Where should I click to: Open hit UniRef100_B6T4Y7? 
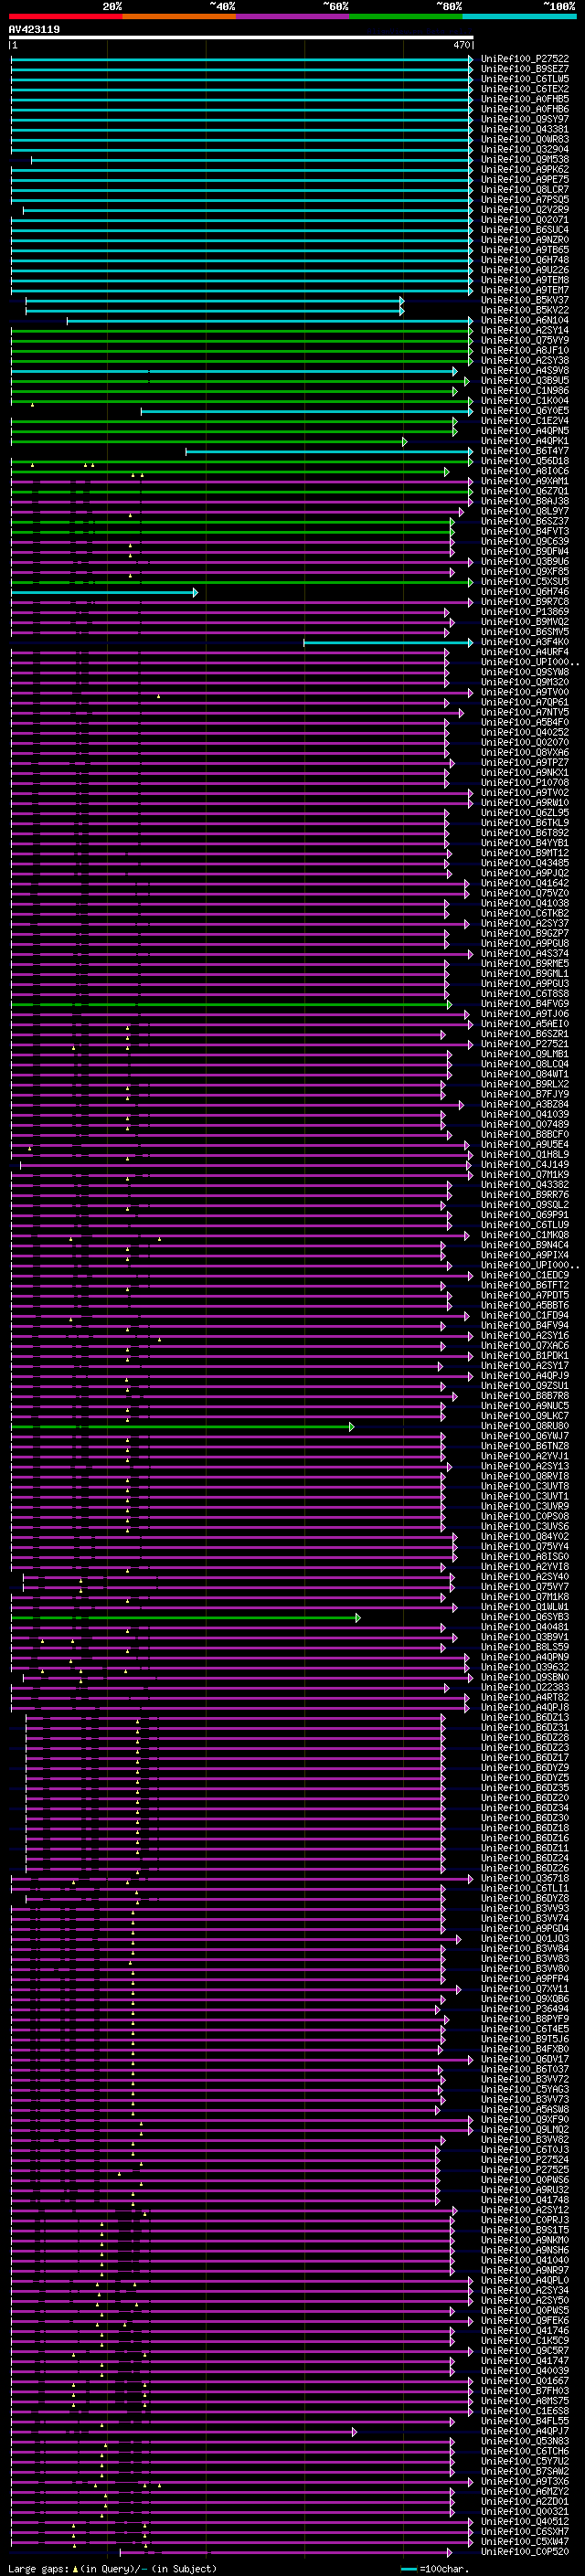(525, 451)
